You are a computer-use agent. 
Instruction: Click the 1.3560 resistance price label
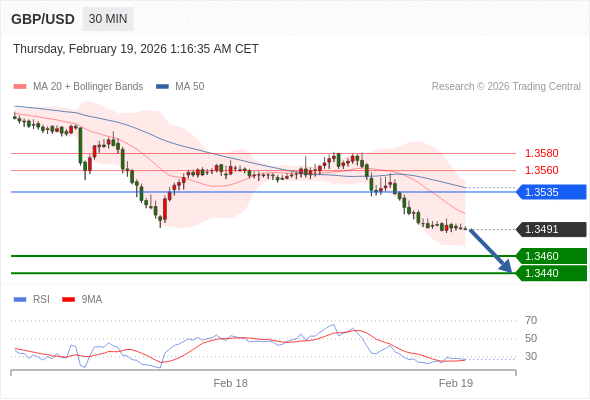click(541, 170)
